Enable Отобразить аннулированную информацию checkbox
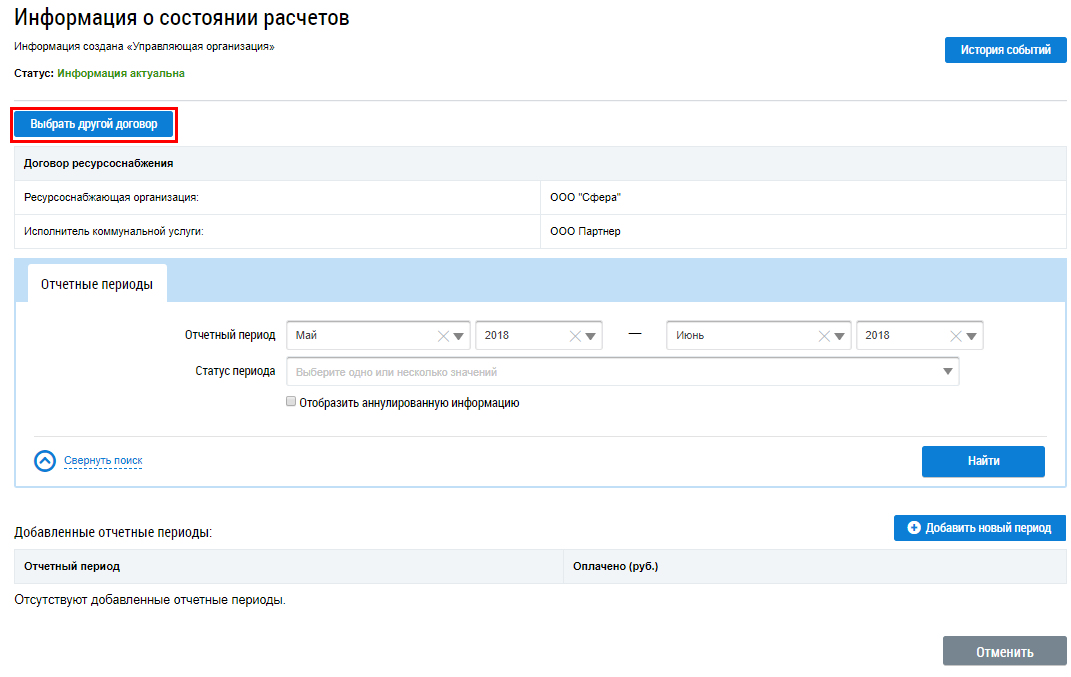Image resolution: width=1071 pixels, height=677 pixels. tap(291, 402)
